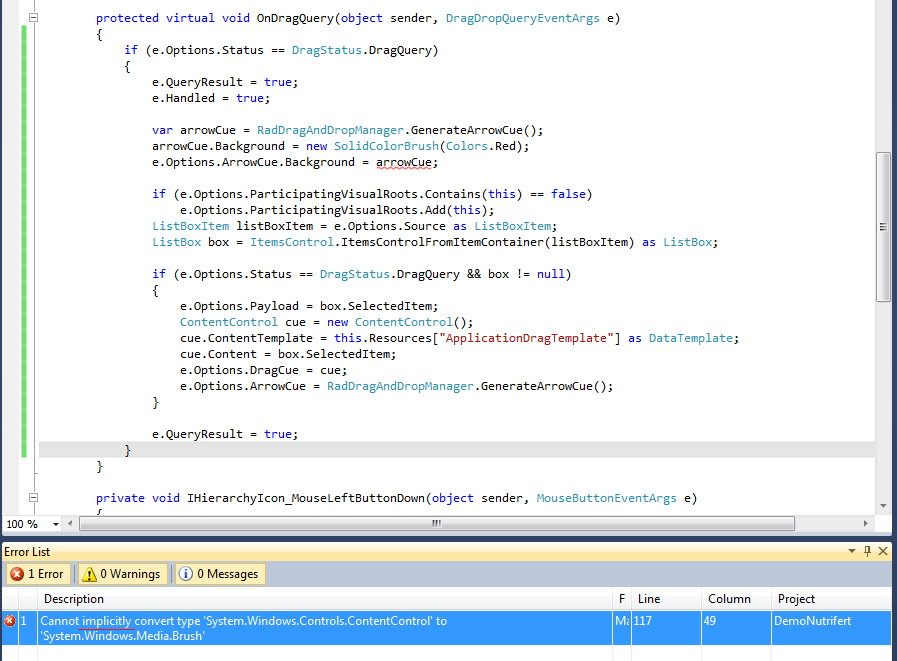This screenshot has height=661, width=897.
Task: Click the red error icon in list row
Action: [10, 621]
